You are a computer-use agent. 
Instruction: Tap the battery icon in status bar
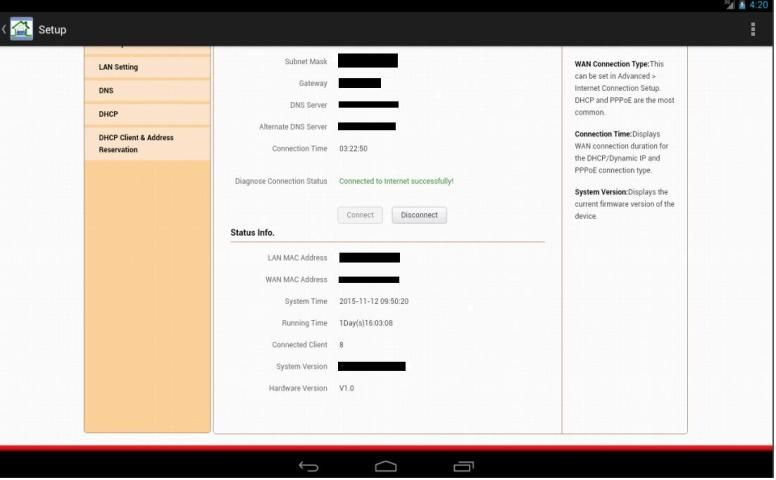[x=743, y=5]
